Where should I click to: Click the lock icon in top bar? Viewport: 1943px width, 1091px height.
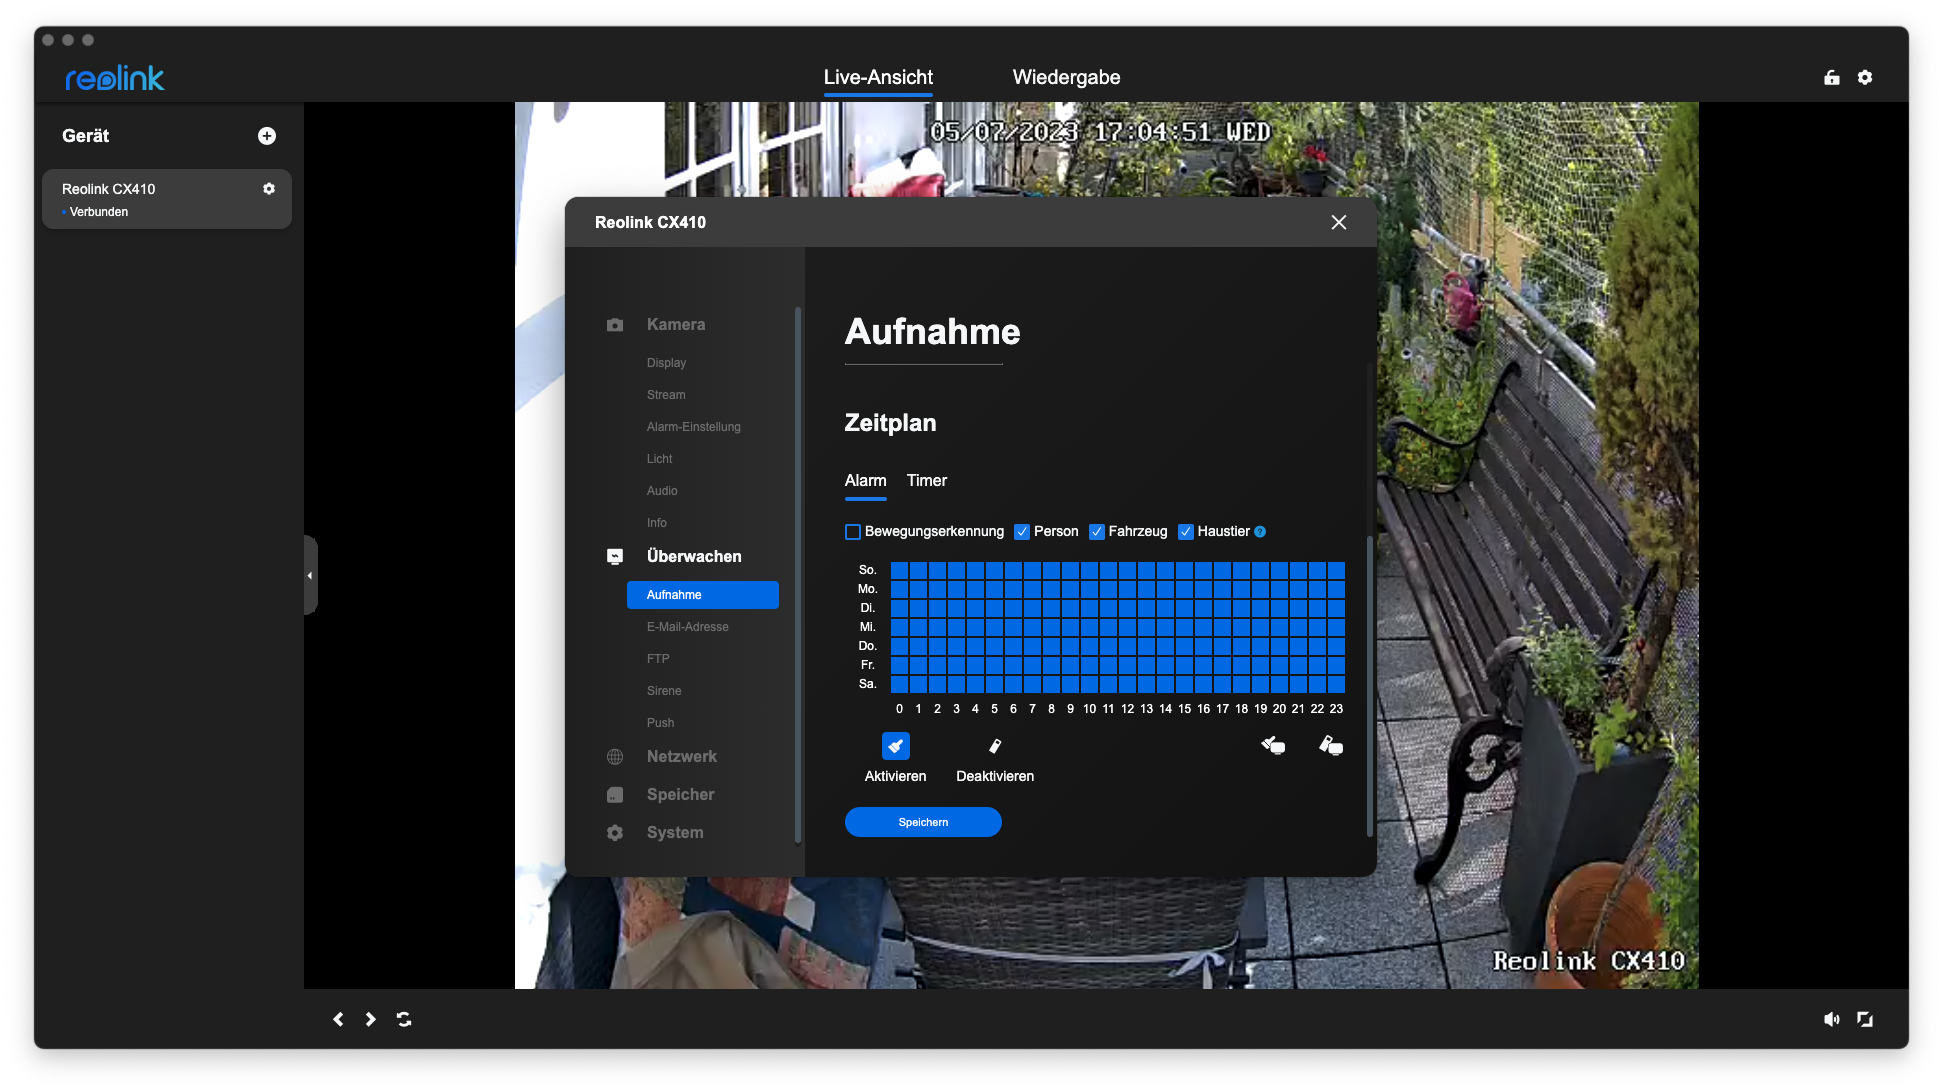pos(1832,78)
